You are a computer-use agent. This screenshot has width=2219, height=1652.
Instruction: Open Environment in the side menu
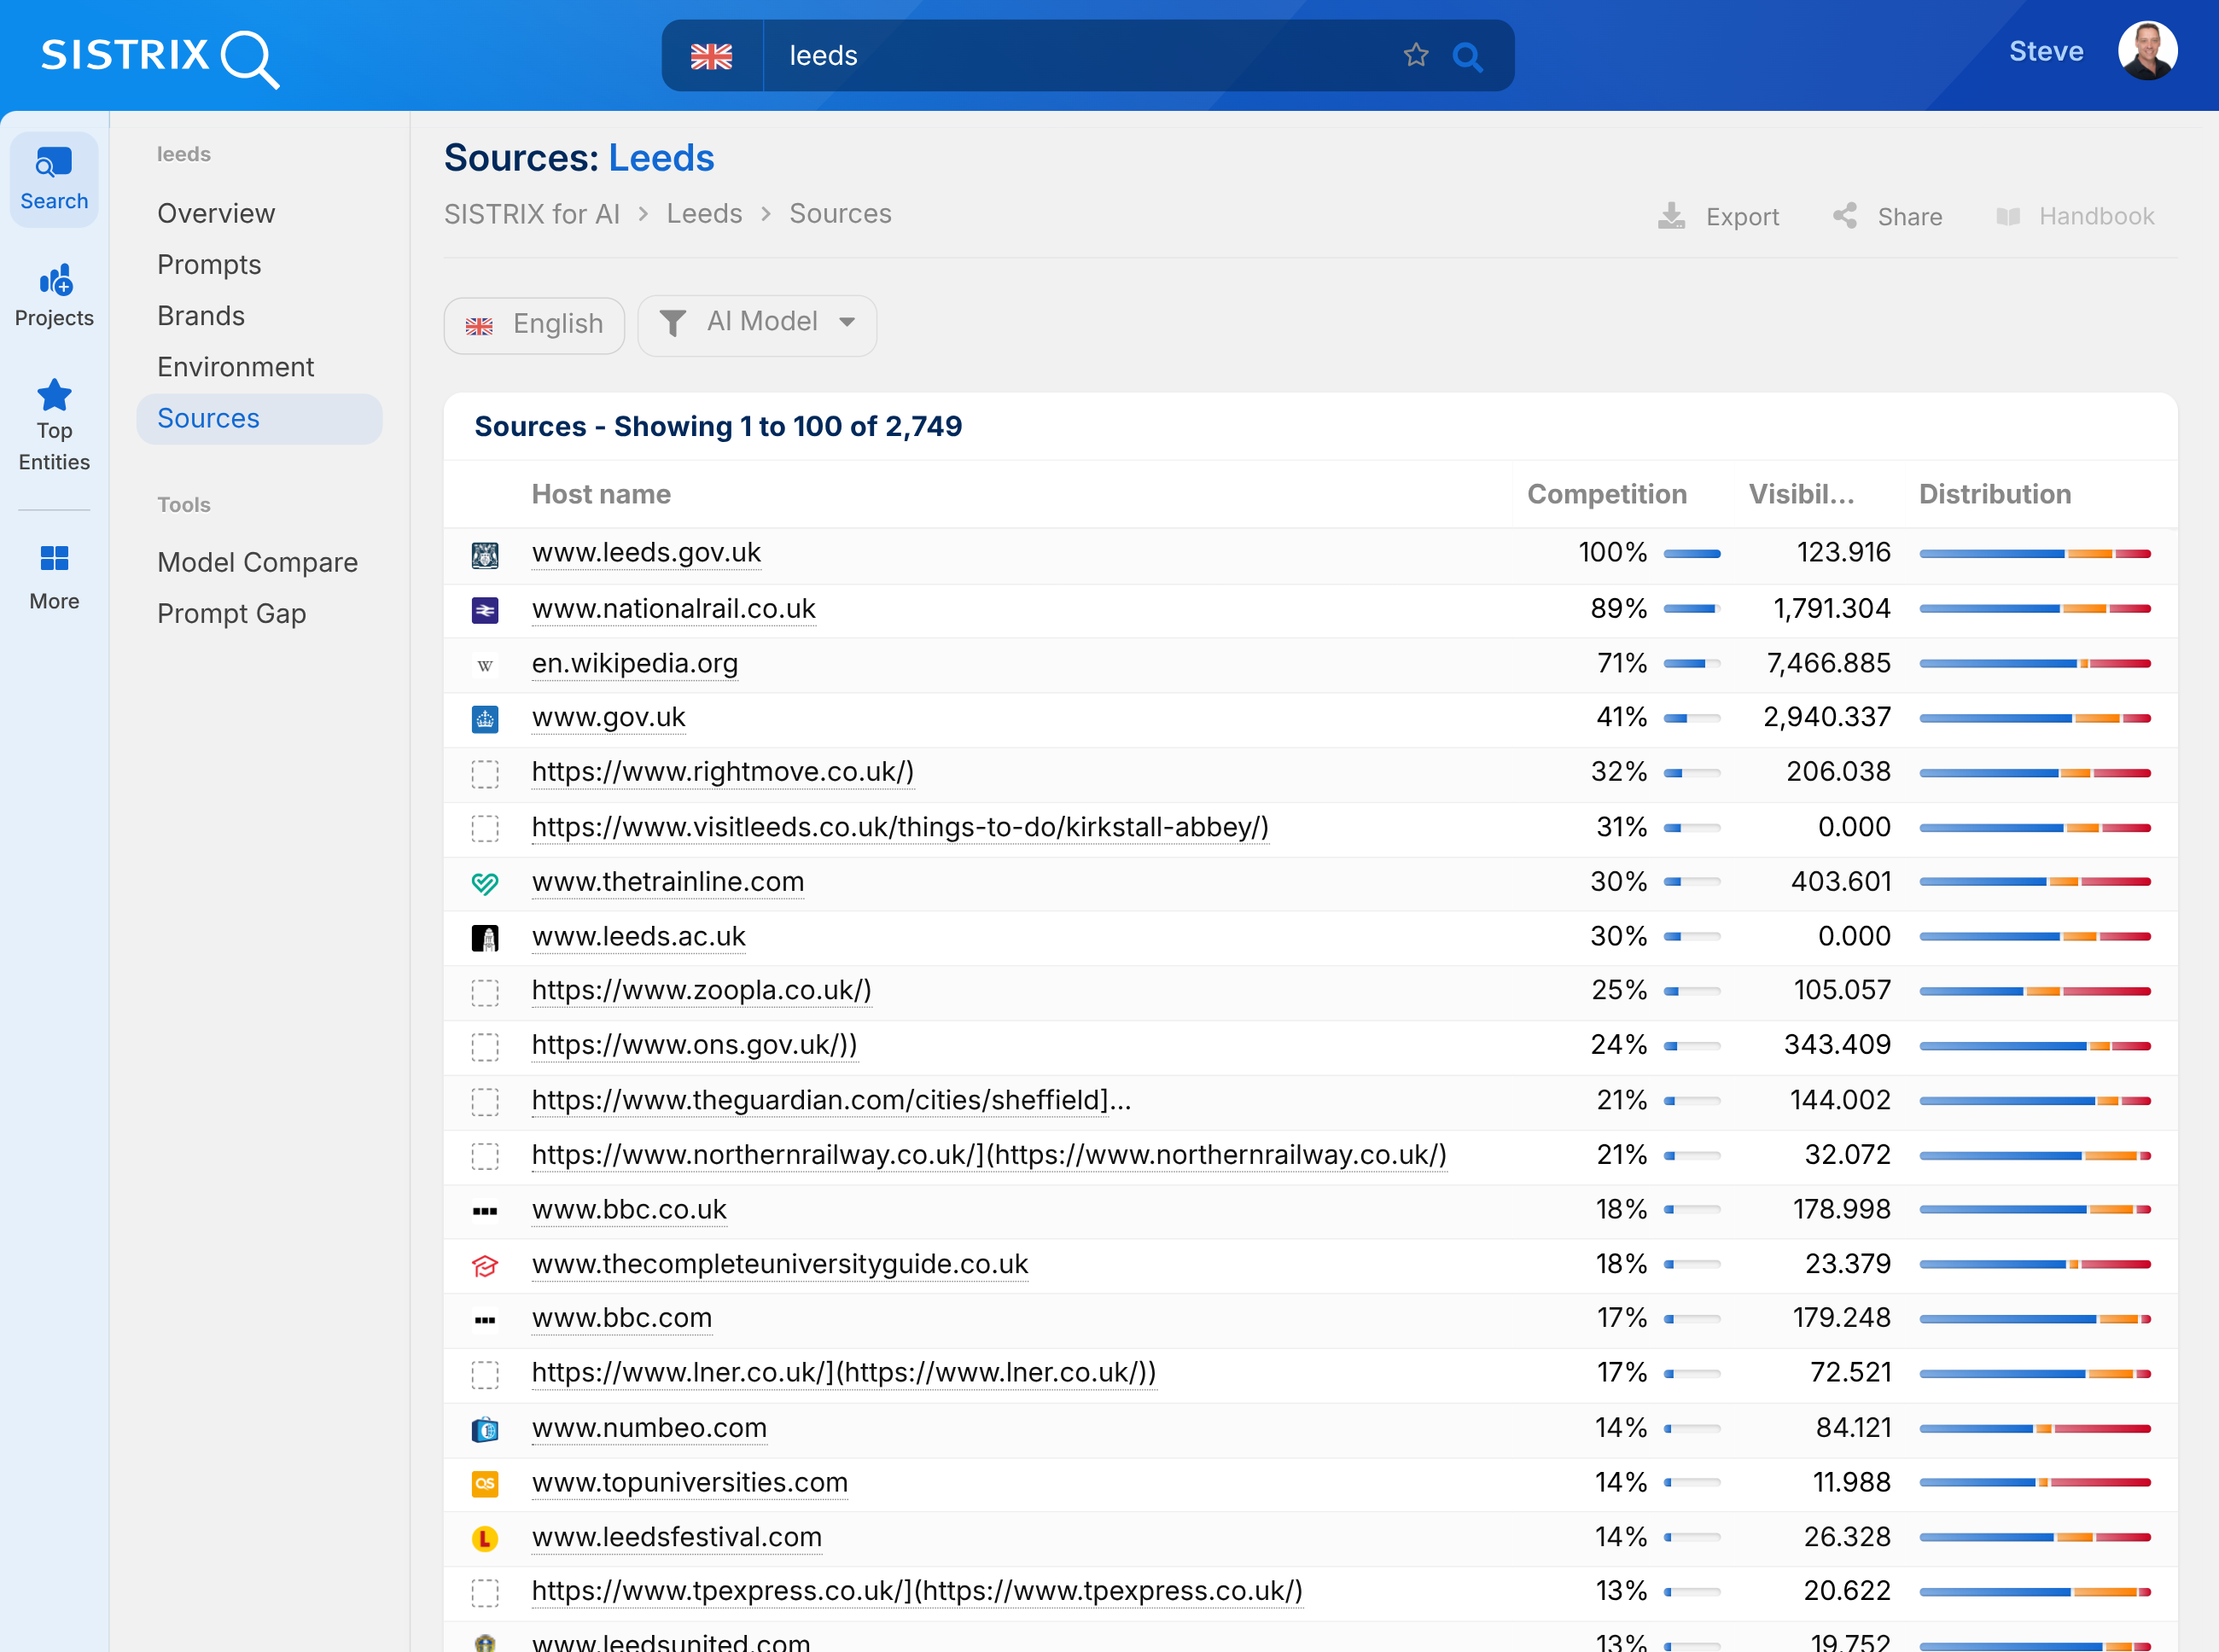[x=235, y=366]
